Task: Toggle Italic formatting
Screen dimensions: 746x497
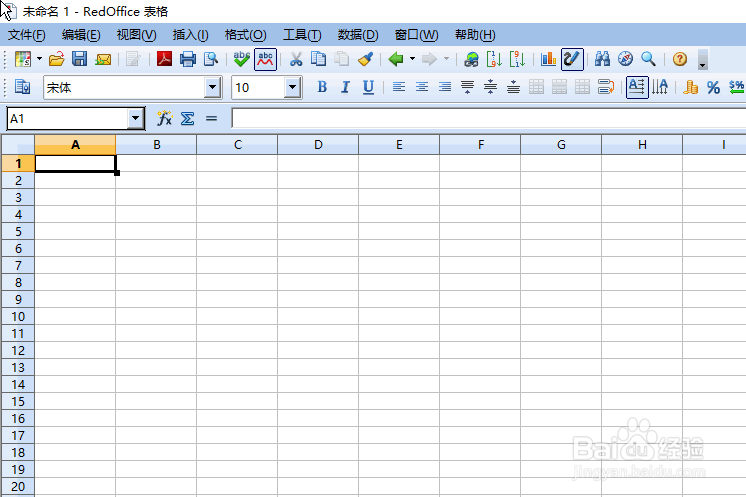Action: (345, 87)
